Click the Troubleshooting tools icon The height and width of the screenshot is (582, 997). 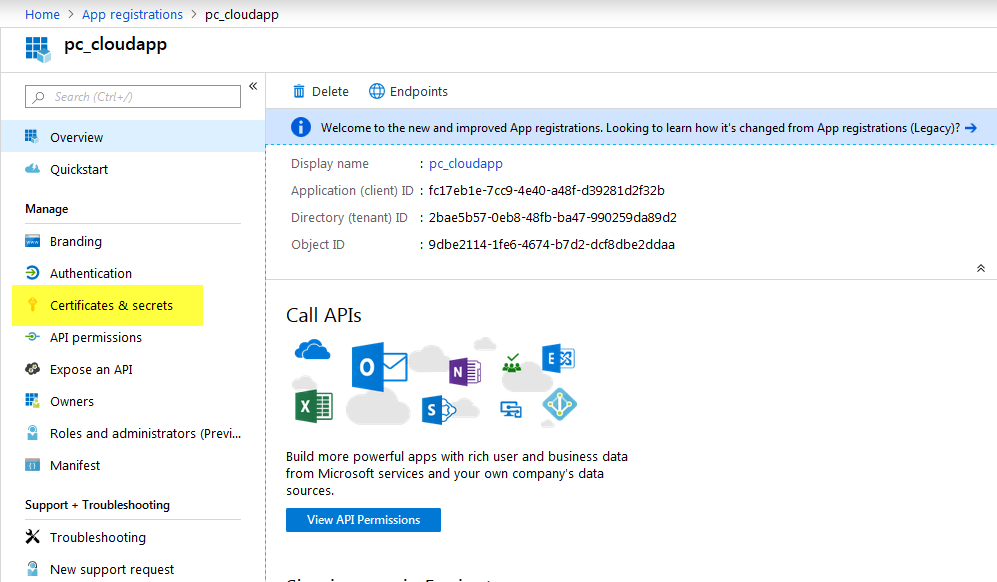tap(32, 537)
